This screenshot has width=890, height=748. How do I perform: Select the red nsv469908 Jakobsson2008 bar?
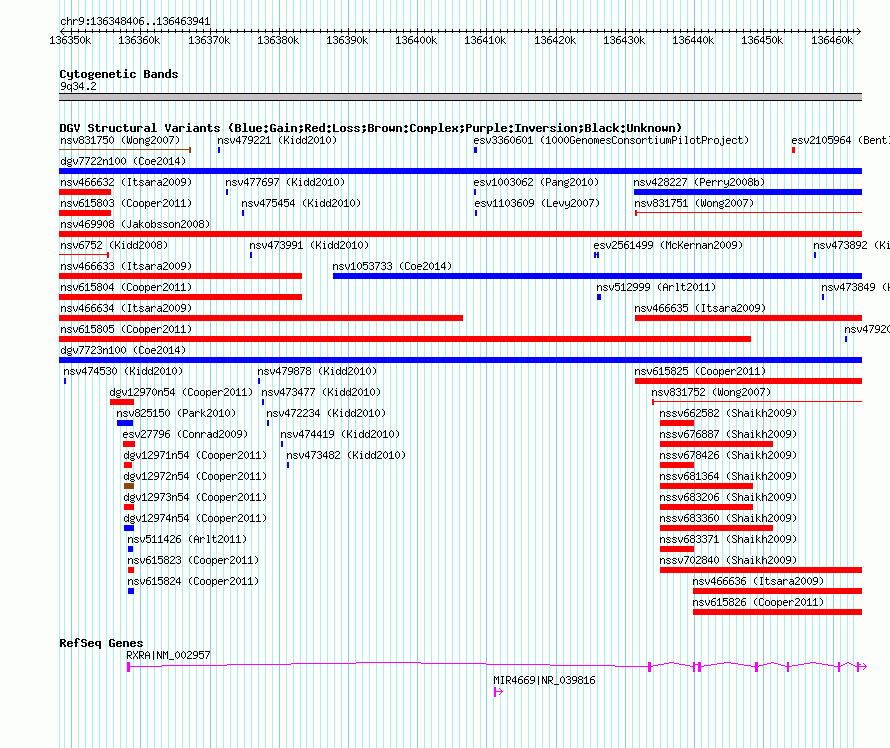click(x=460, y=234)
